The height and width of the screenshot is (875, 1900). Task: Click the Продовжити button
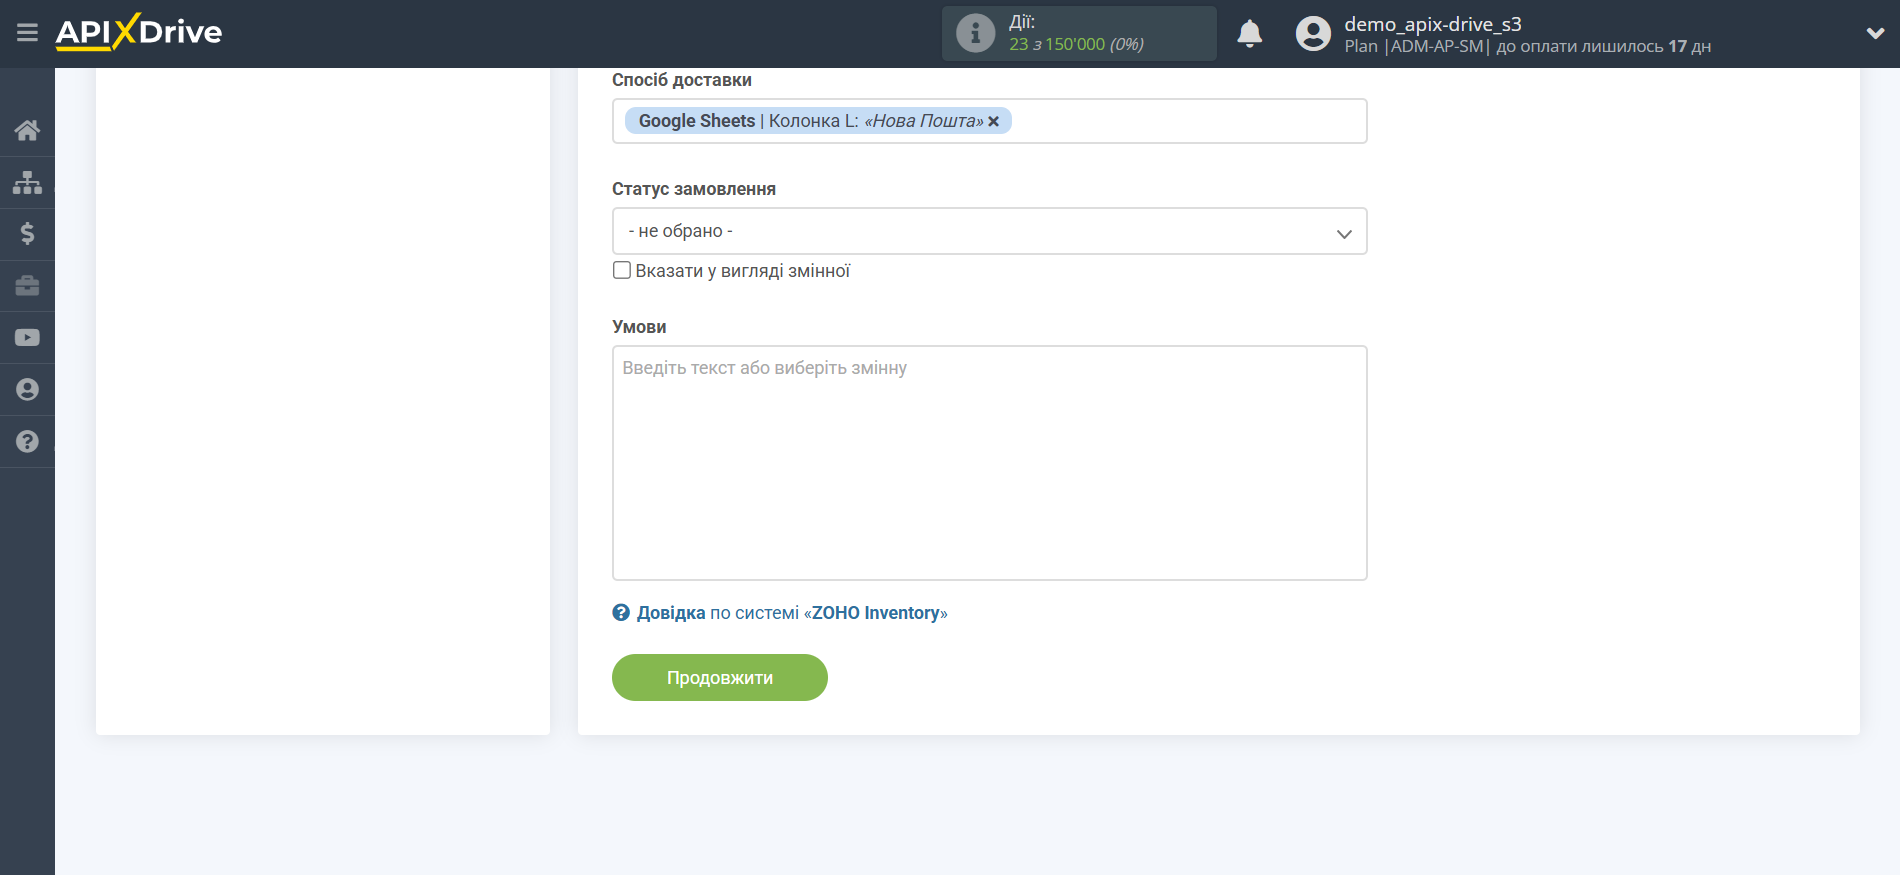pyautogui.click(x=720, y=678)
